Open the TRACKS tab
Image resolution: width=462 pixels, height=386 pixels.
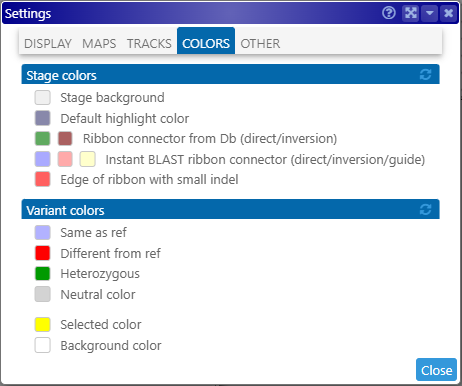pyautogui.click(x=149, y=43)
